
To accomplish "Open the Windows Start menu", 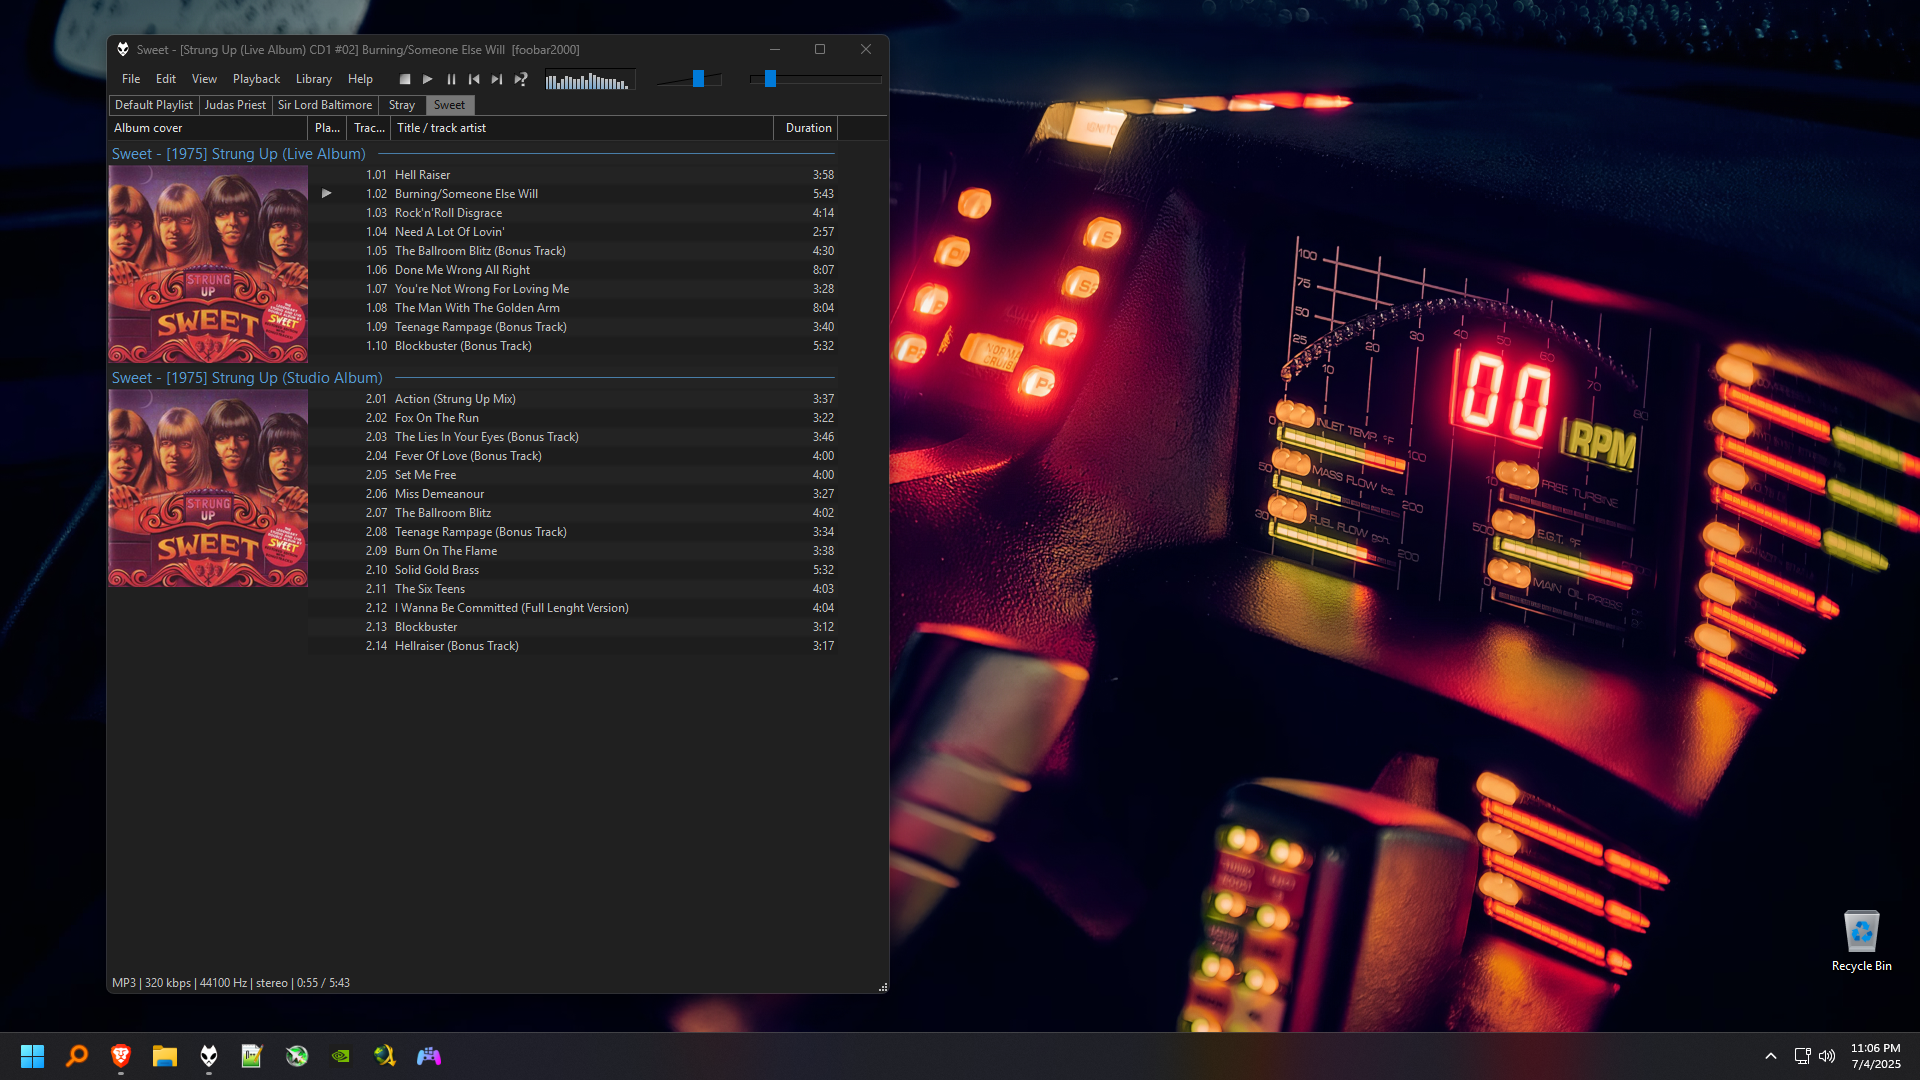I will tap(32, 1056).
